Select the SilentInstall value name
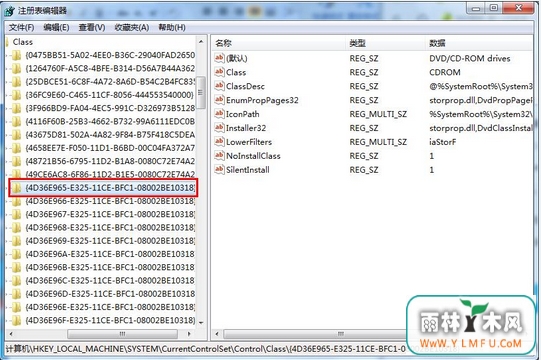The height and width of the screenshot is (360, 541). pyautogui.click(x=248, y=170)
